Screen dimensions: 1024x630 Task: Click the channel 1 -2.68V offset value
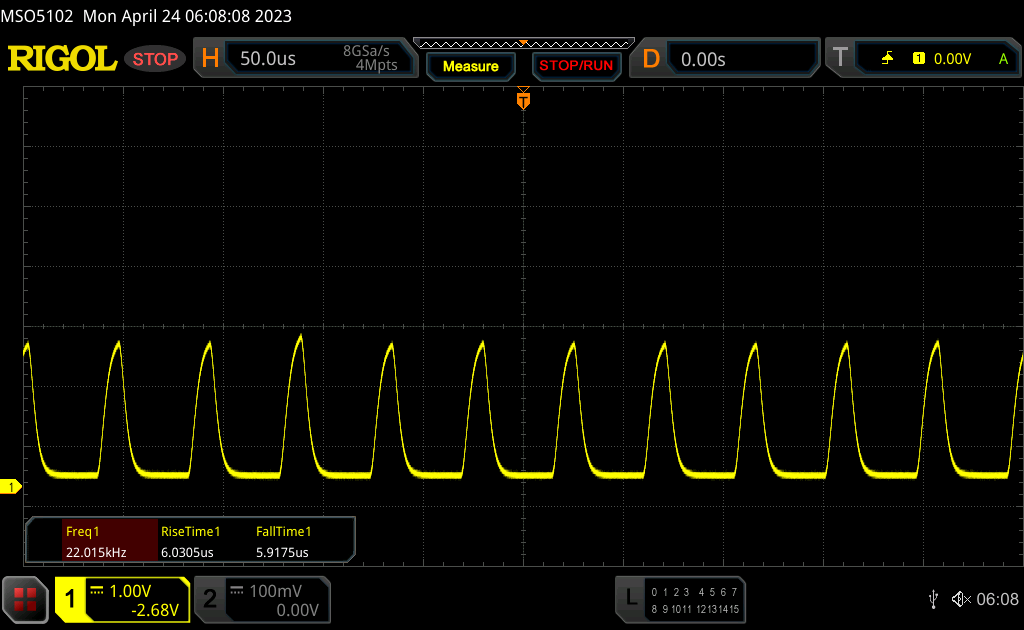pyautogui.click(x=155, y=610)
